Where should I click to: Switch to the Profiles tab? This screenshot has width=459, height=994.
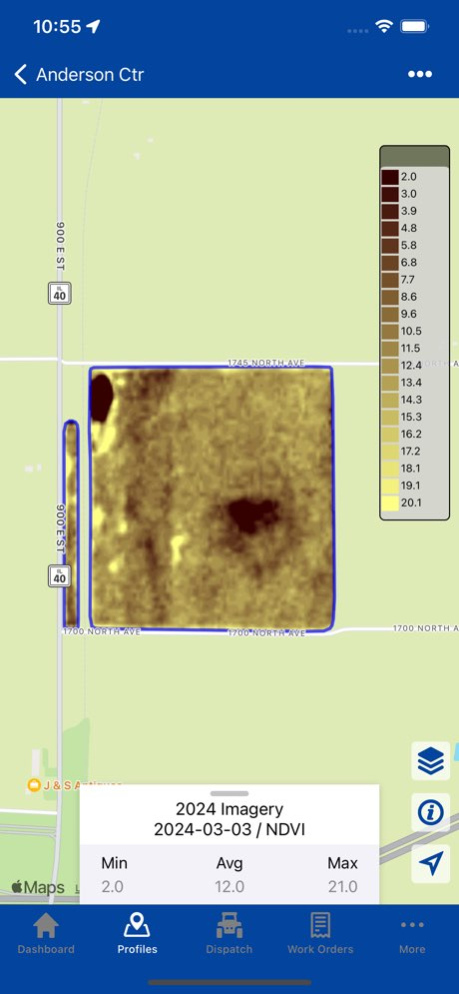pyautogui.click(x=137, y=934)
